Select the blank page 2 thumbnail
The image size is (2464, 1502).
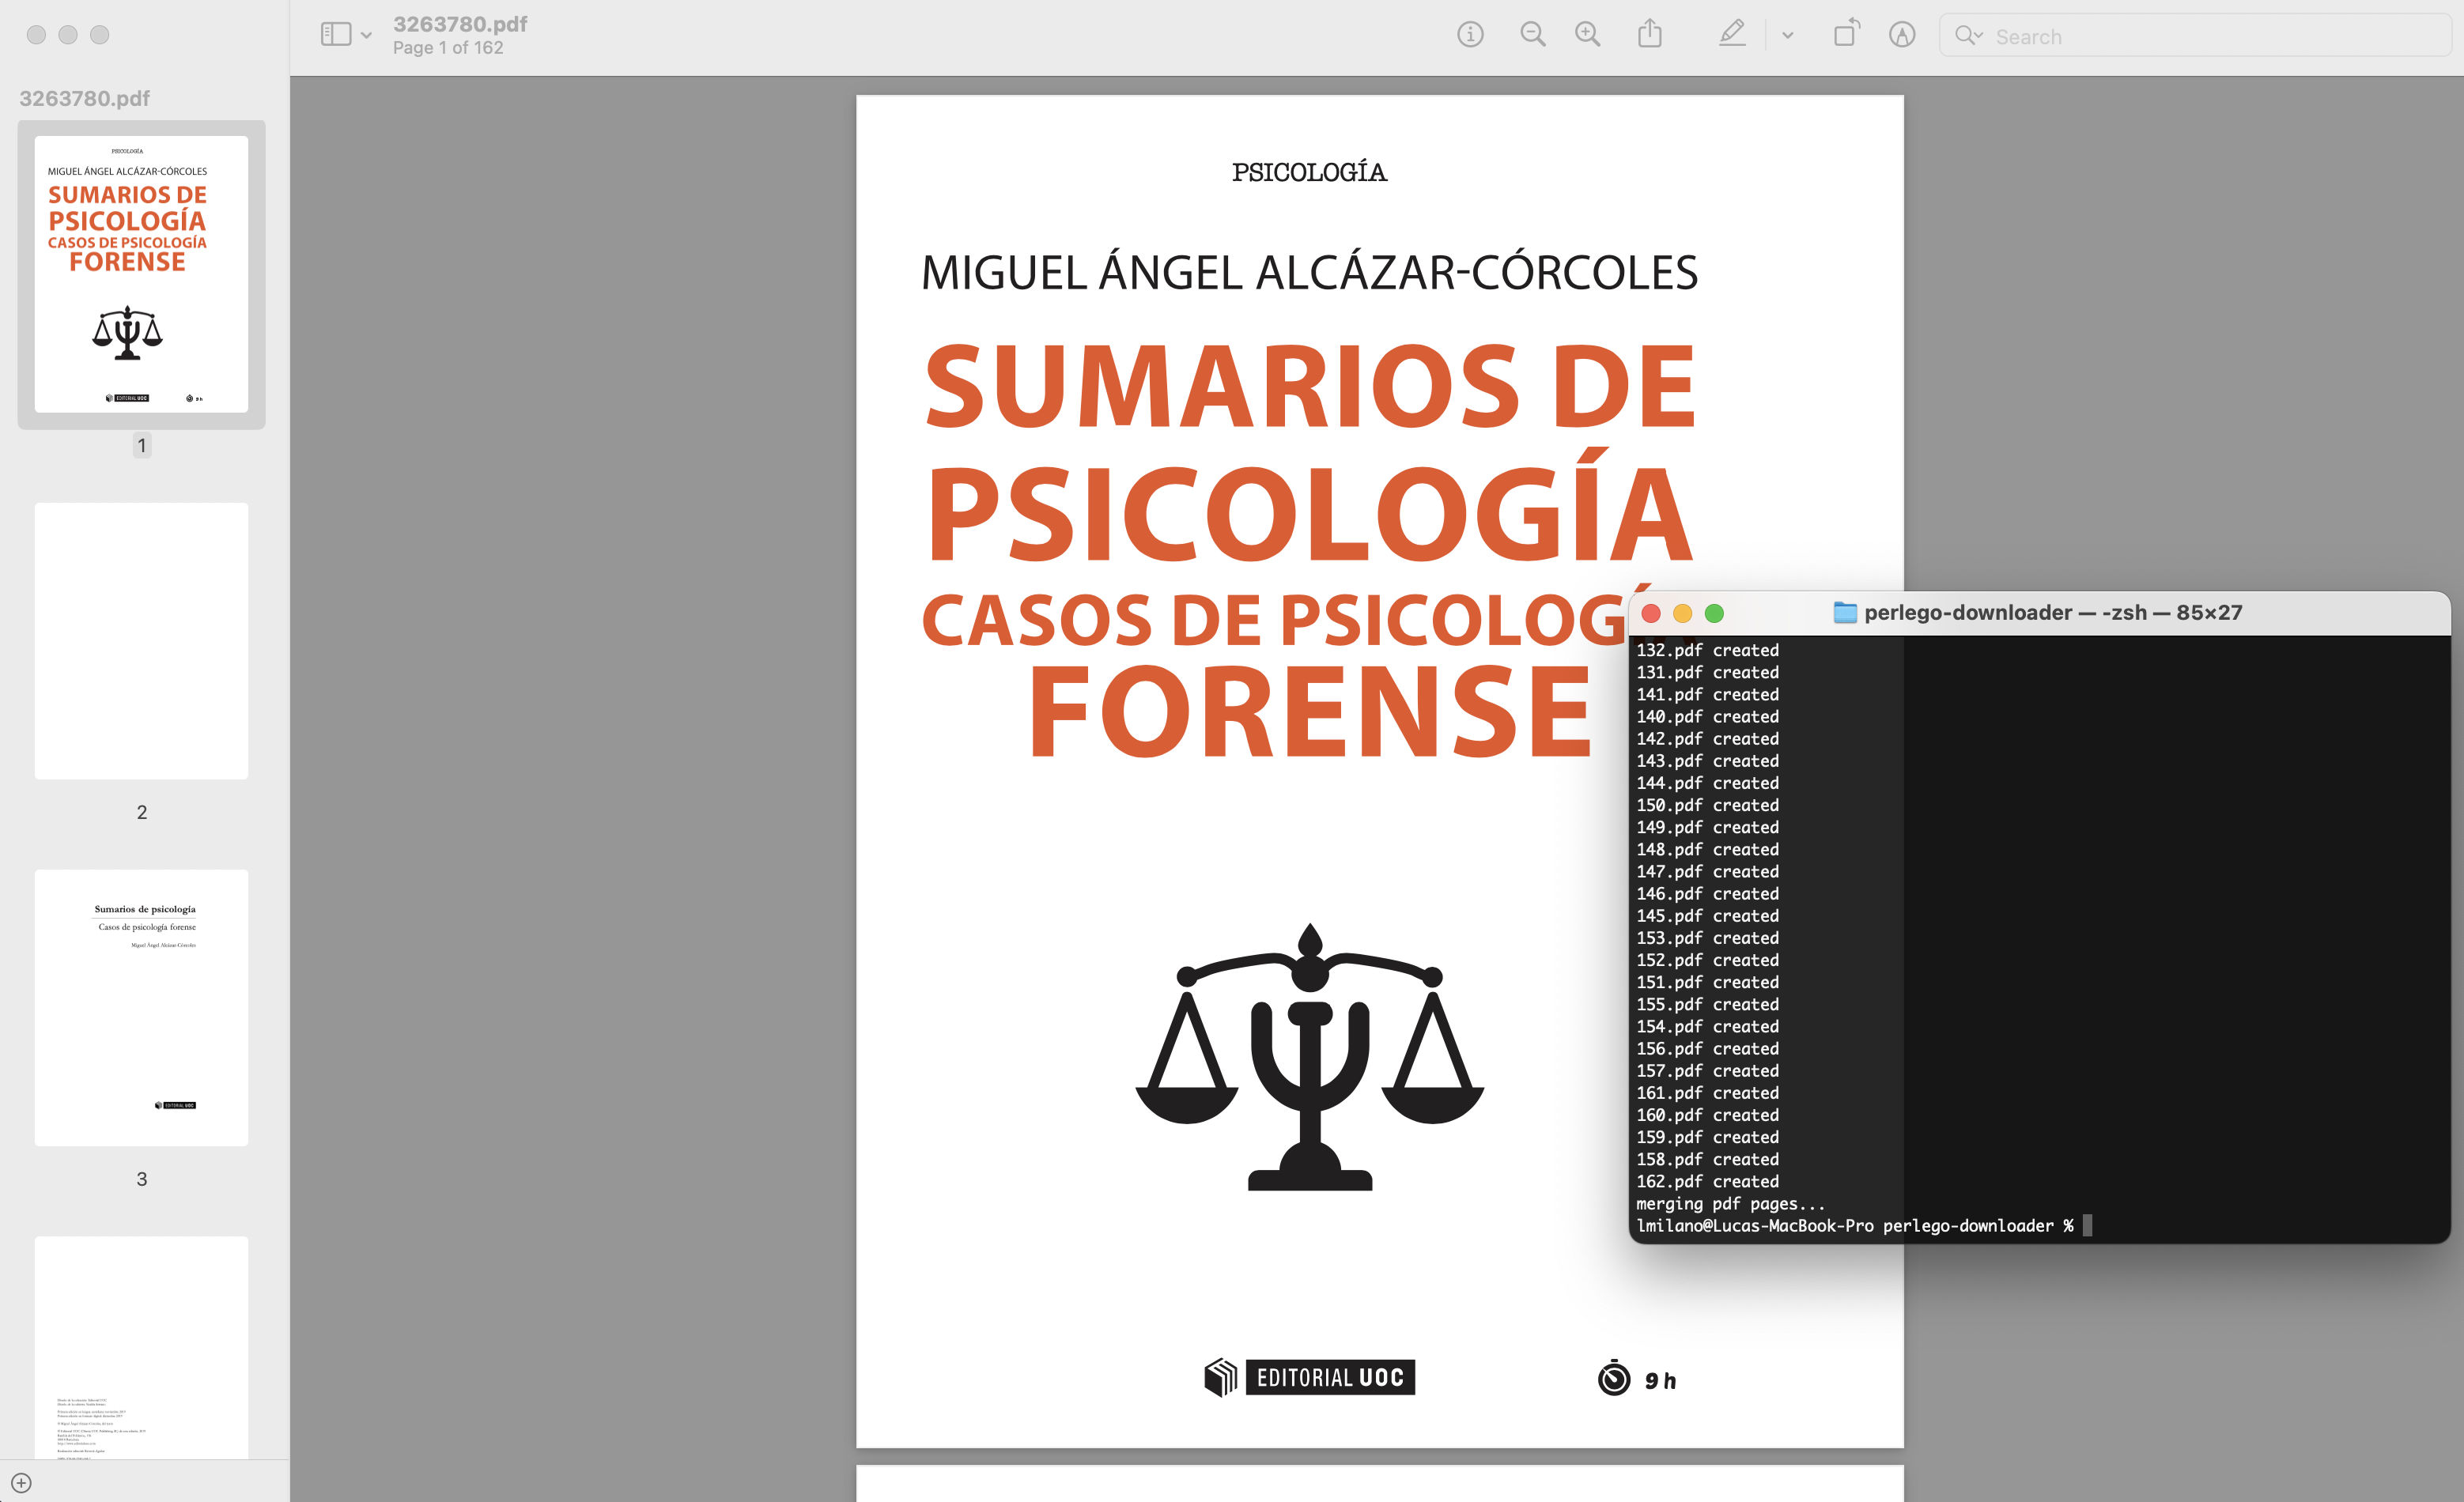141,641
